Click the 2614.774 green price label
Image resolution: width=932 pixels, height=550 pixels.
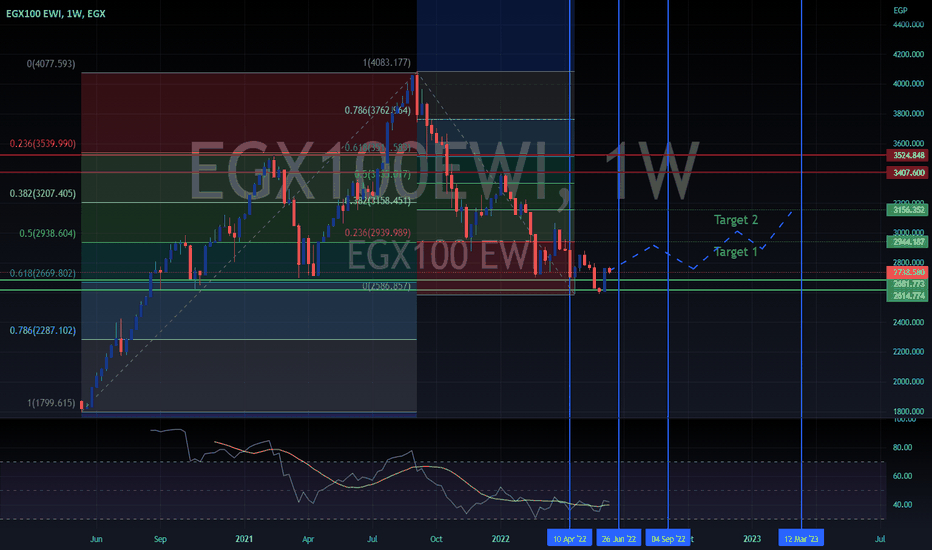coord(907,296)
